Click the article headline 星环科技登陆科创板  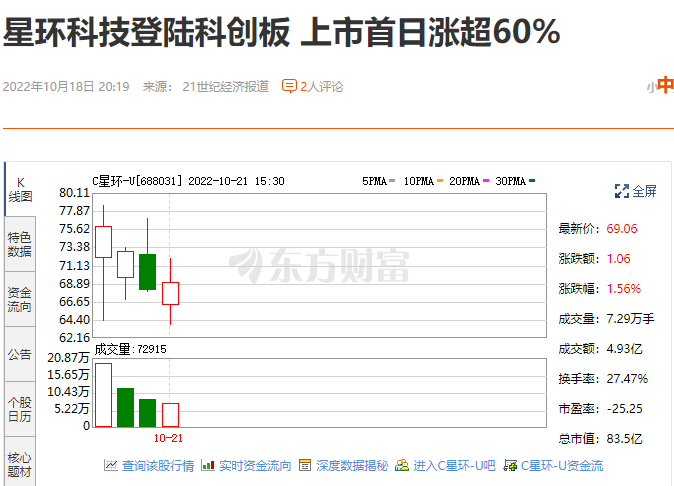[x=146, y=32]
